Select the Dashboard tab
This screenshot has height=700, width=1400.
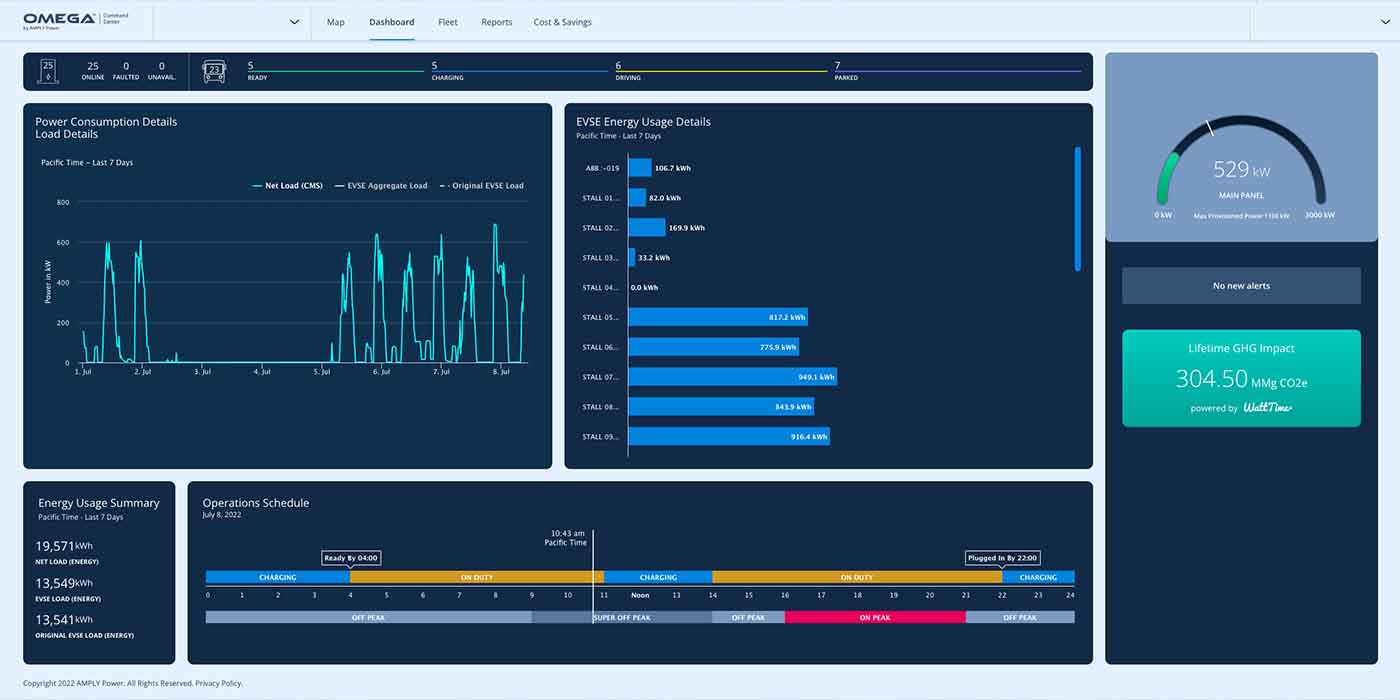point(391,21)
